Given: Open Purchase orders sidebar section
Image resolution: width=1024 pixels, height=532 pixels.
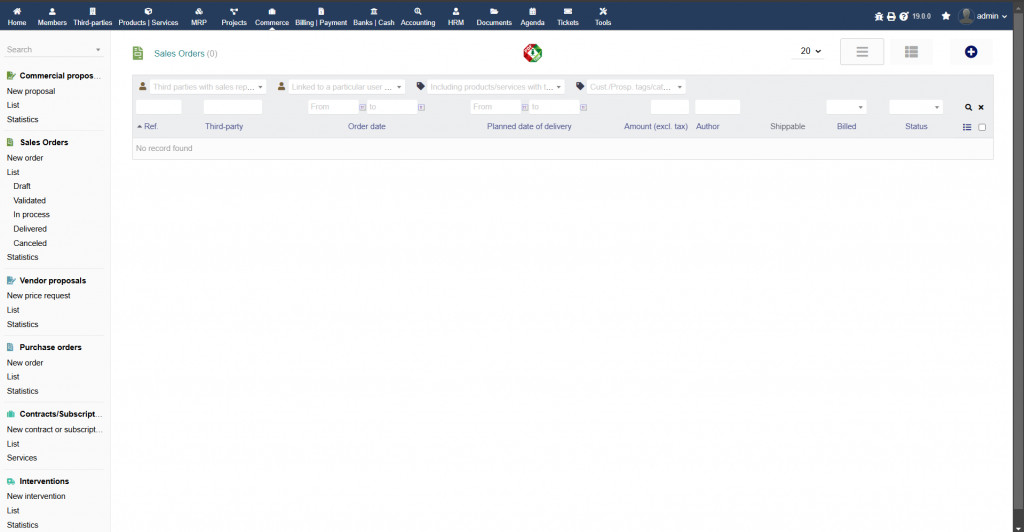Looking at the screenshot, I should tap(50, 347).
